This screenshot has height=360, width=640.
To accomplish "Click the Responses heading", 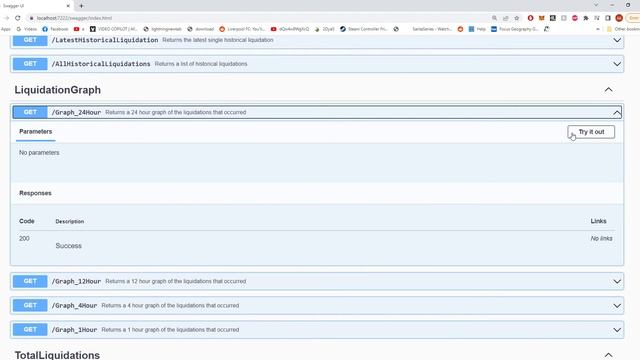I will pyautogui.click(x=35, y=193).
